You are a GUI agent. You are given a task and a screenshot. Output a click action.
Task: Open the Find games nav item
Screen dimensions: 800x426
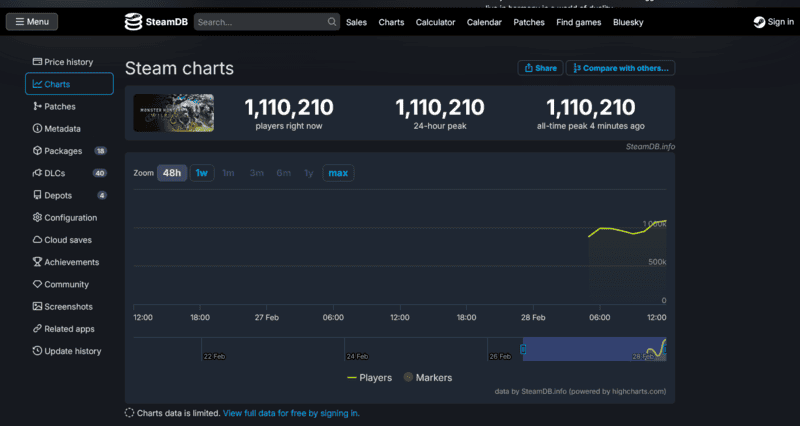(x=579, y=22)
